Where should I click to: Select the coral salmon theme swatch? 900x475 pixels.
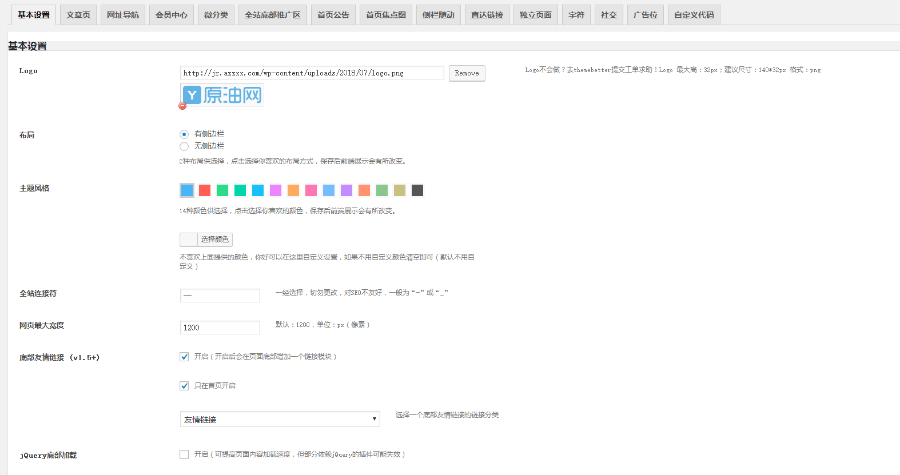(364, 190)
